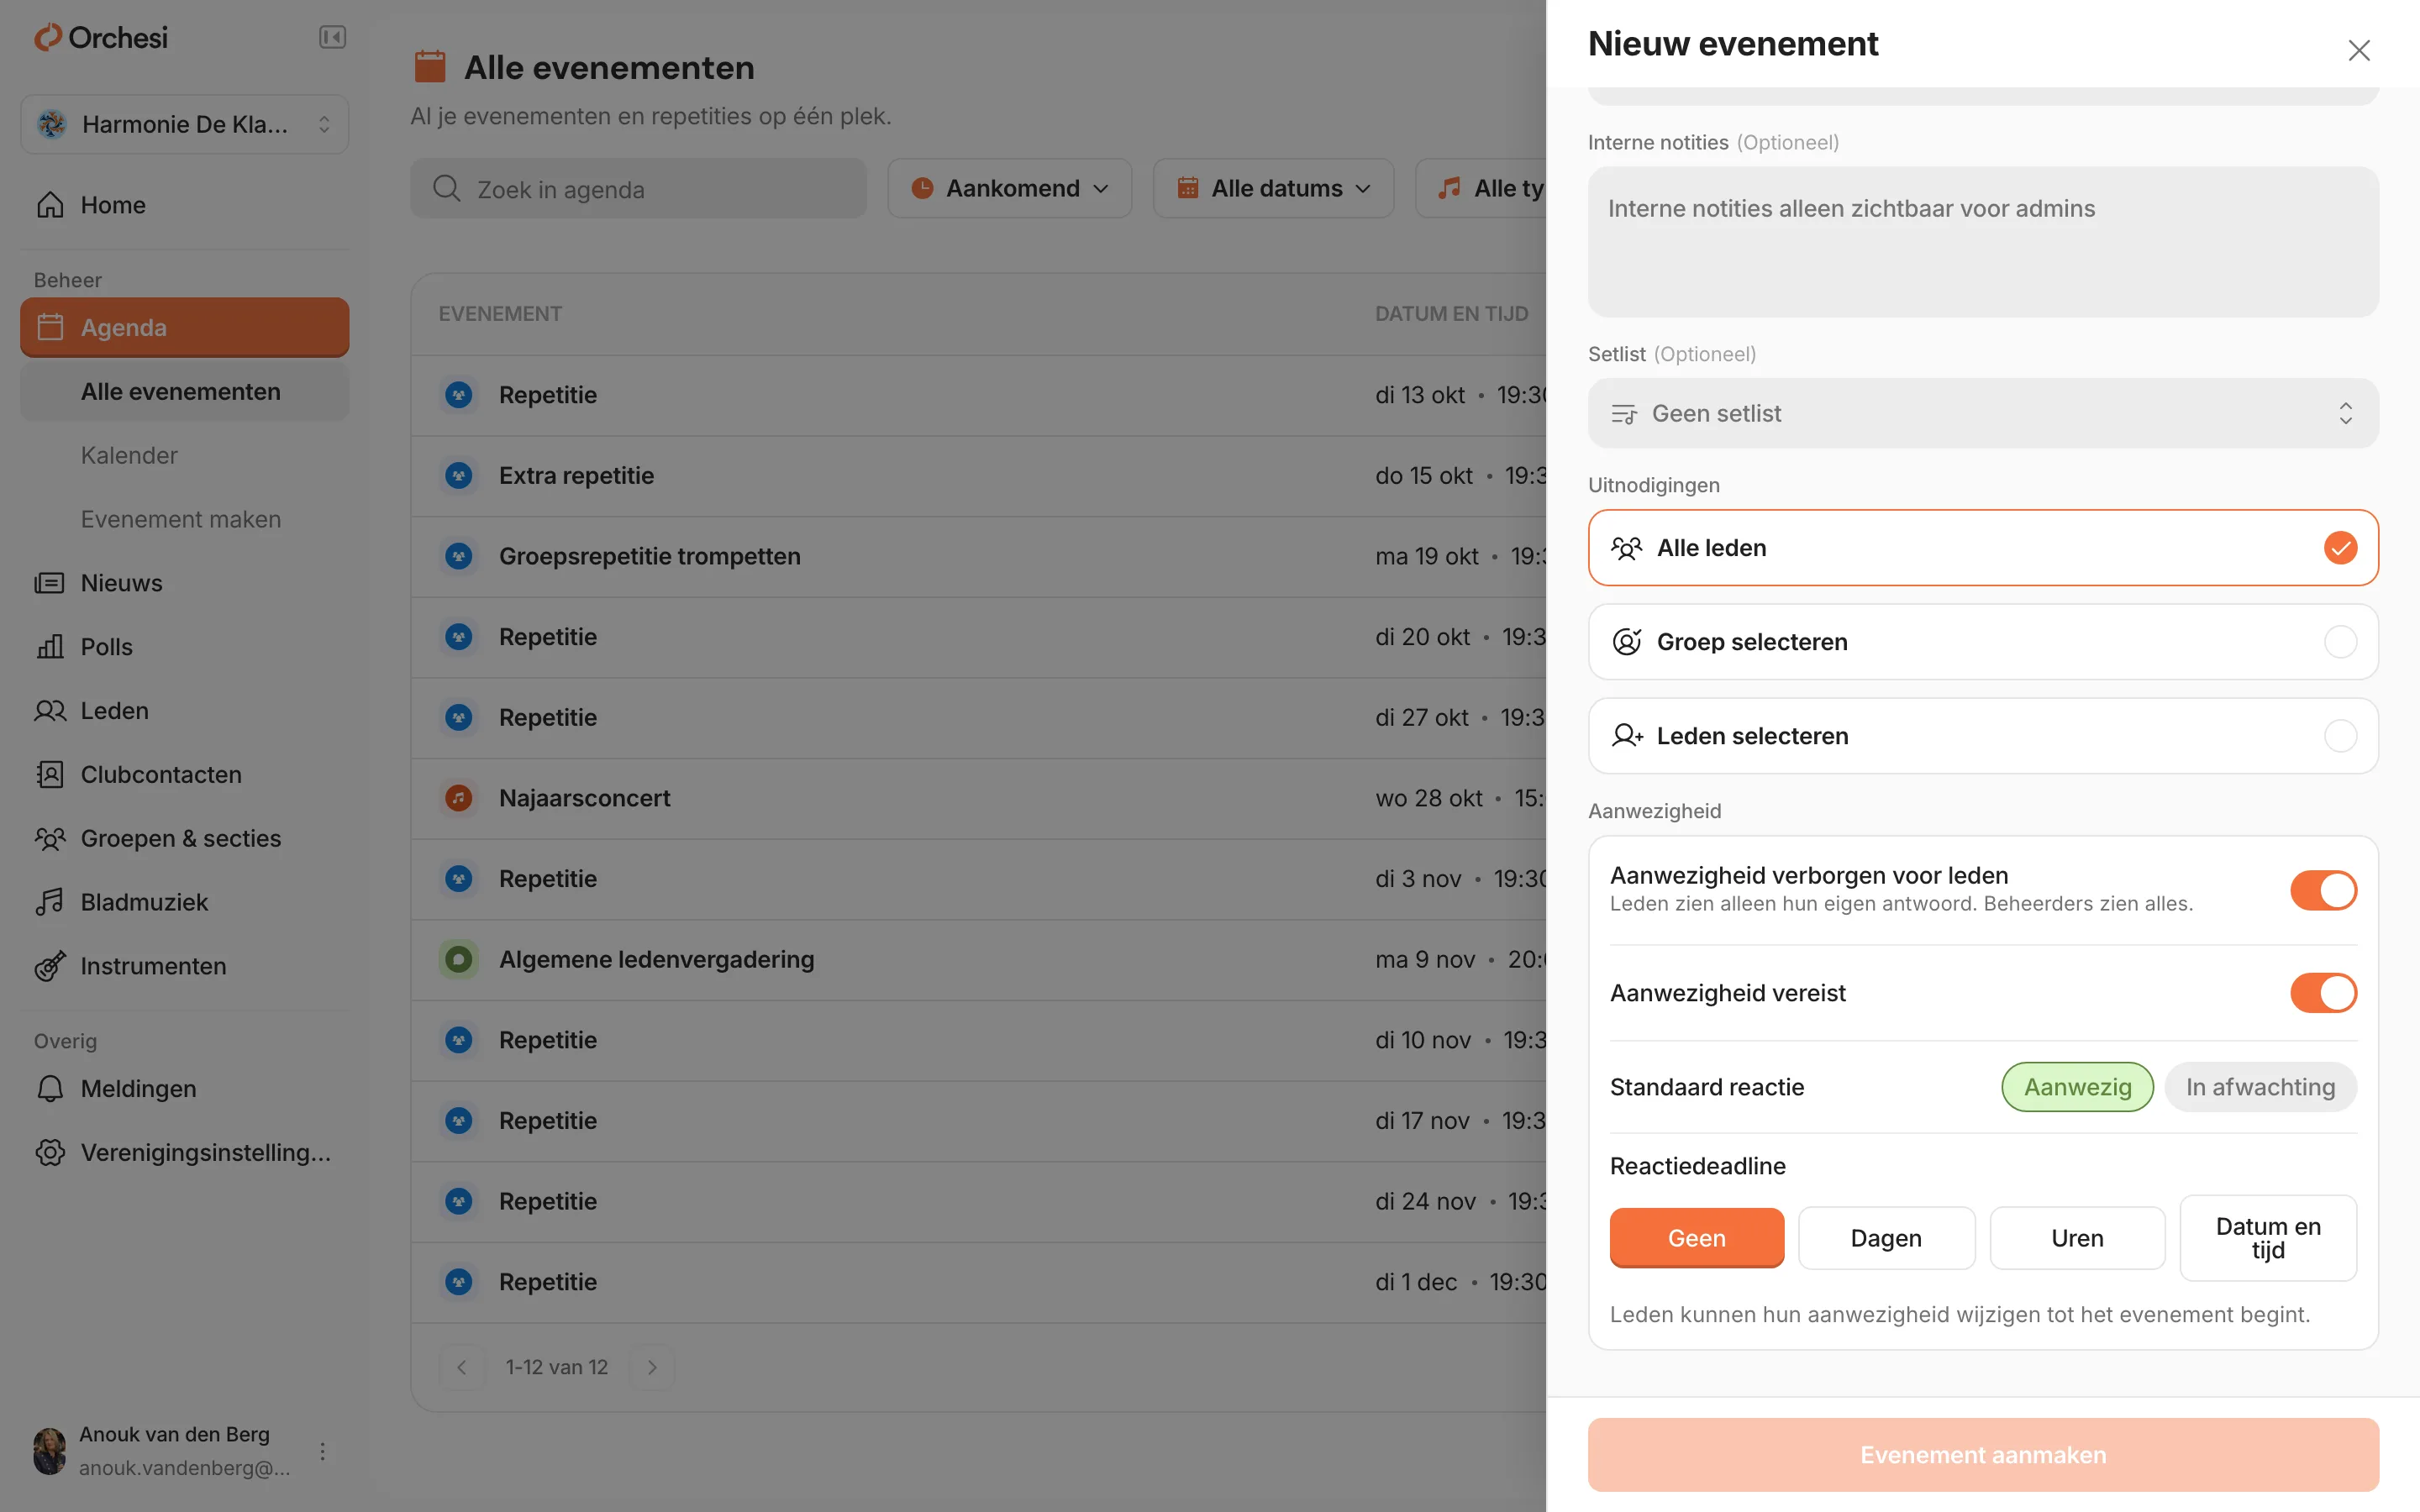Open the Alle datums filter dropdown
2420x1512 pixels.
point(1273,188)
